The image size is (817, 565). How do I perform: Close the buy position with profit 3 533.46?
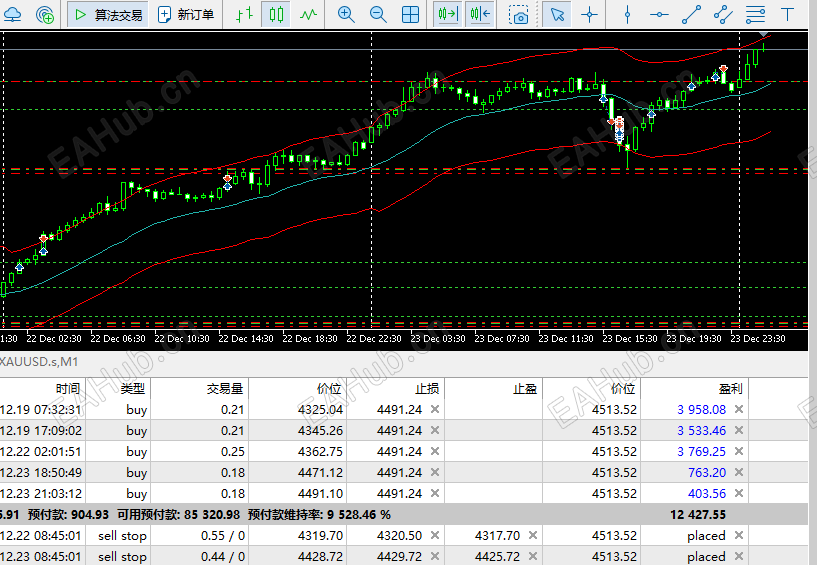click(x=738, y=431)
